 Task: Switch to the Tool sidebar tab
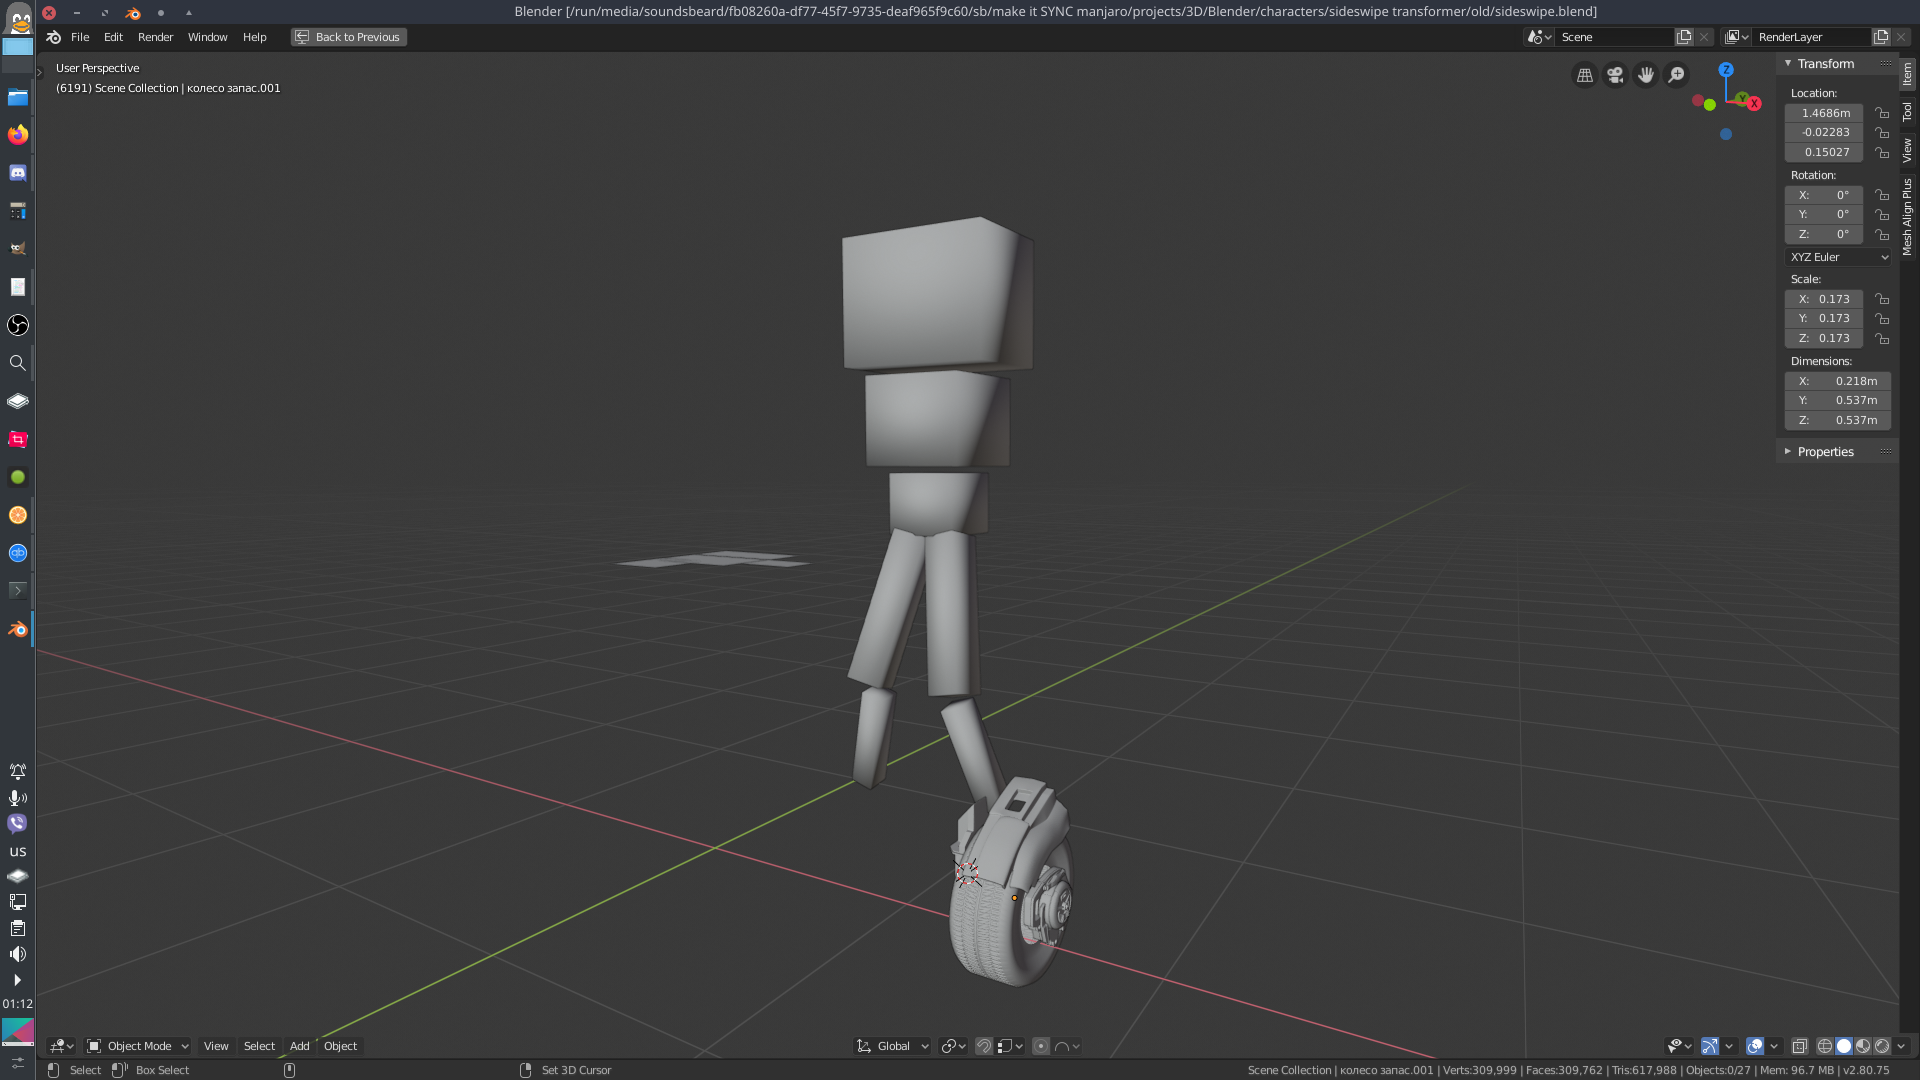click(1908, 111)
